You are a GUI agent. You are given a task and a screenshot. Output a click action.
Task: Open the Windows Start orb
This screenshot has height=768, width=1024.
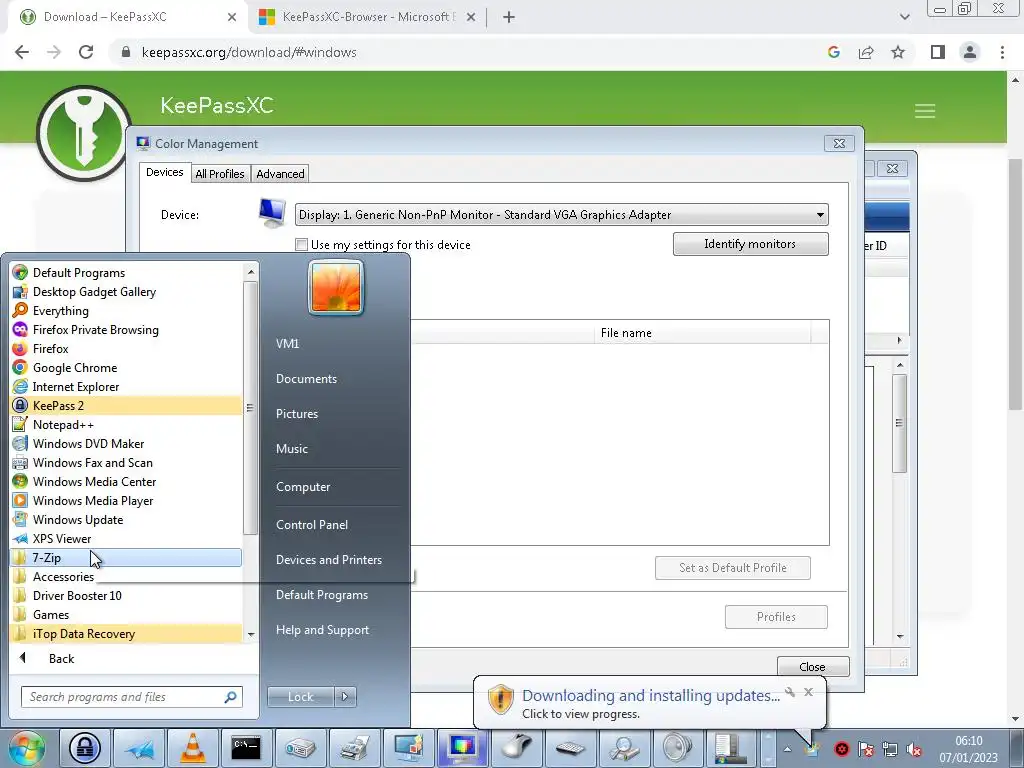pyautogui.click(x=27, y=748)
